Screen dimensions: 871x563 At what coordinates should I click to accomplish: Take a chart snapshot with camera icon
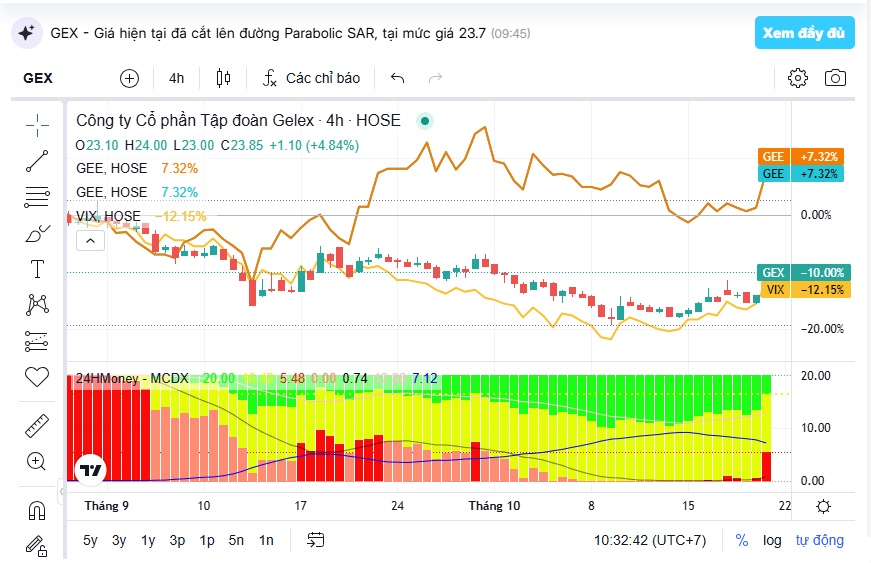[x=835, y=78]
